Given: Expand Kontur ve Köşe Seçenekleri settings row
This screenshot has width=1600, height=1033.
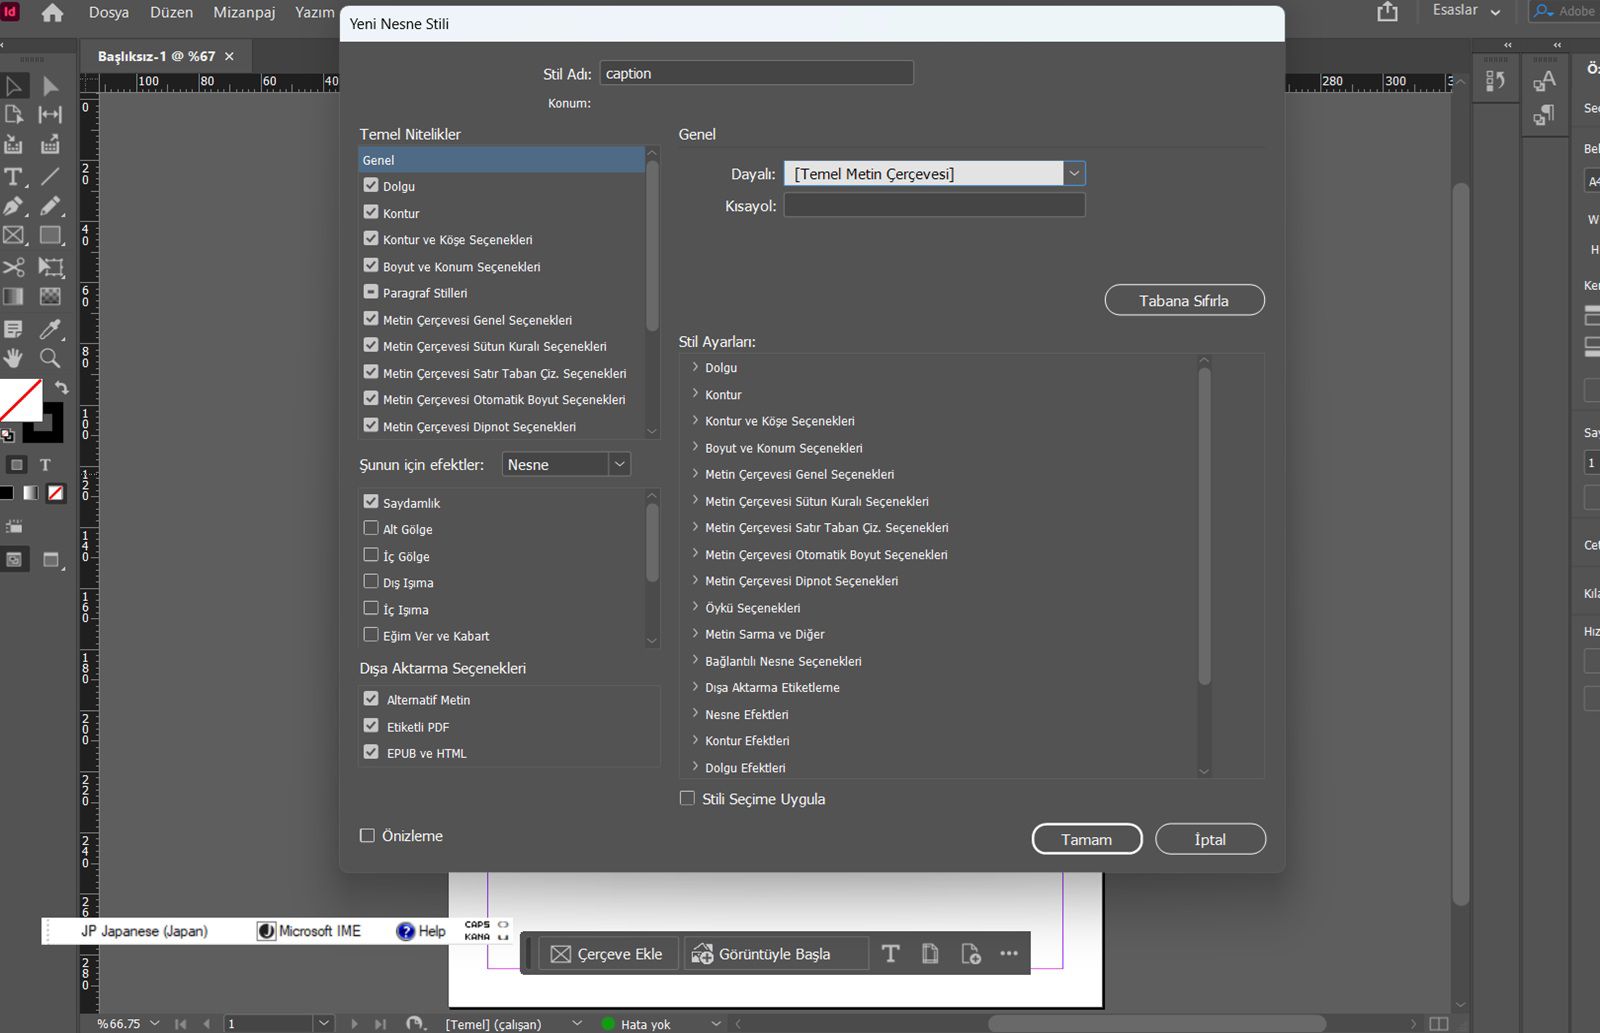Looking at the screenshot, I should pyautogui.click(x=695, y=420).
